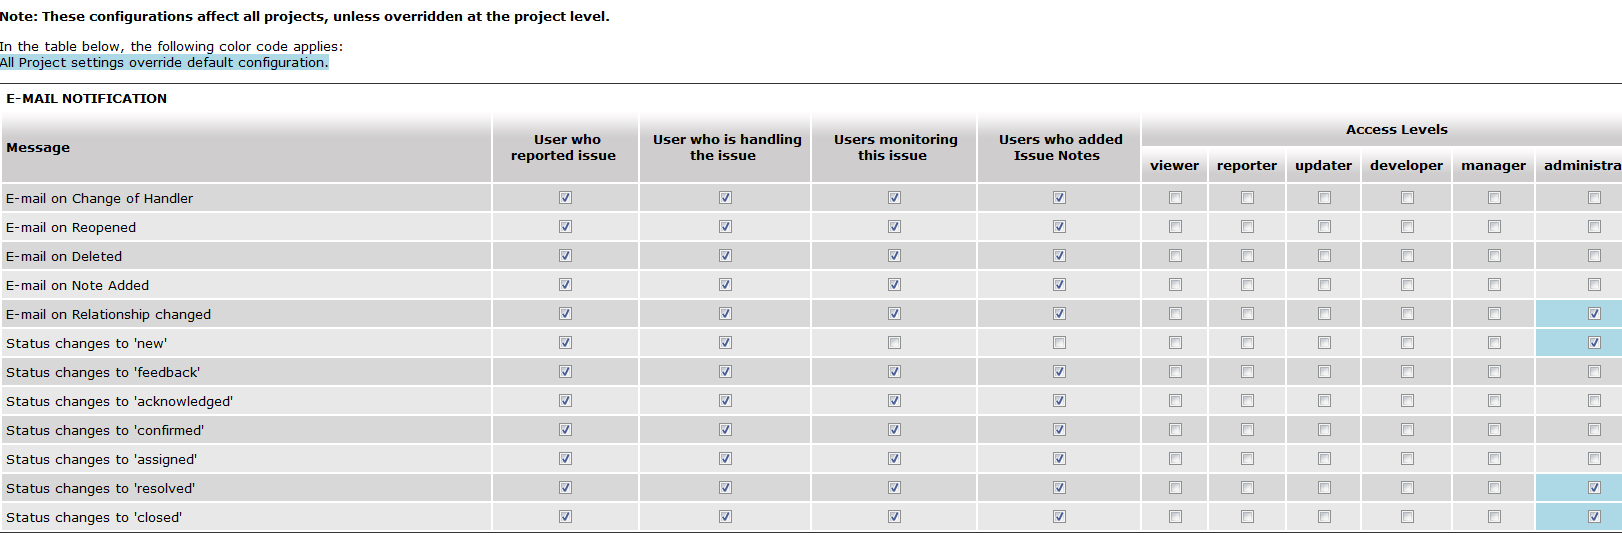This screenshot has height=535, width=1622.
Task: Enable monitoring users for status 'new'
Action: [x=894, y=343]
